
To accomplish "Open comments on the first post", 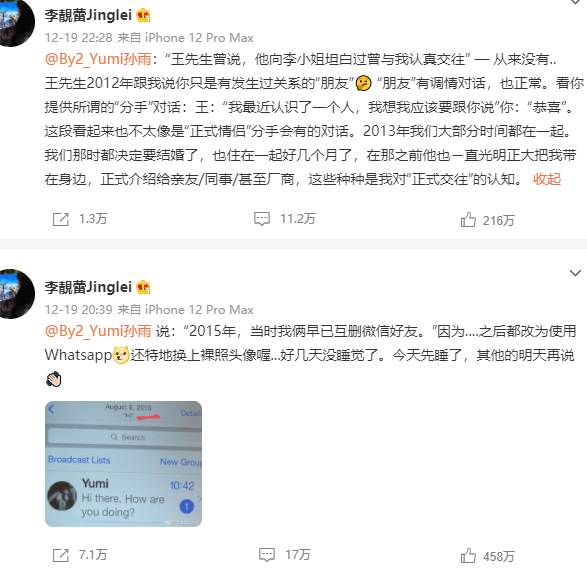I will click(x=262, y=219).
